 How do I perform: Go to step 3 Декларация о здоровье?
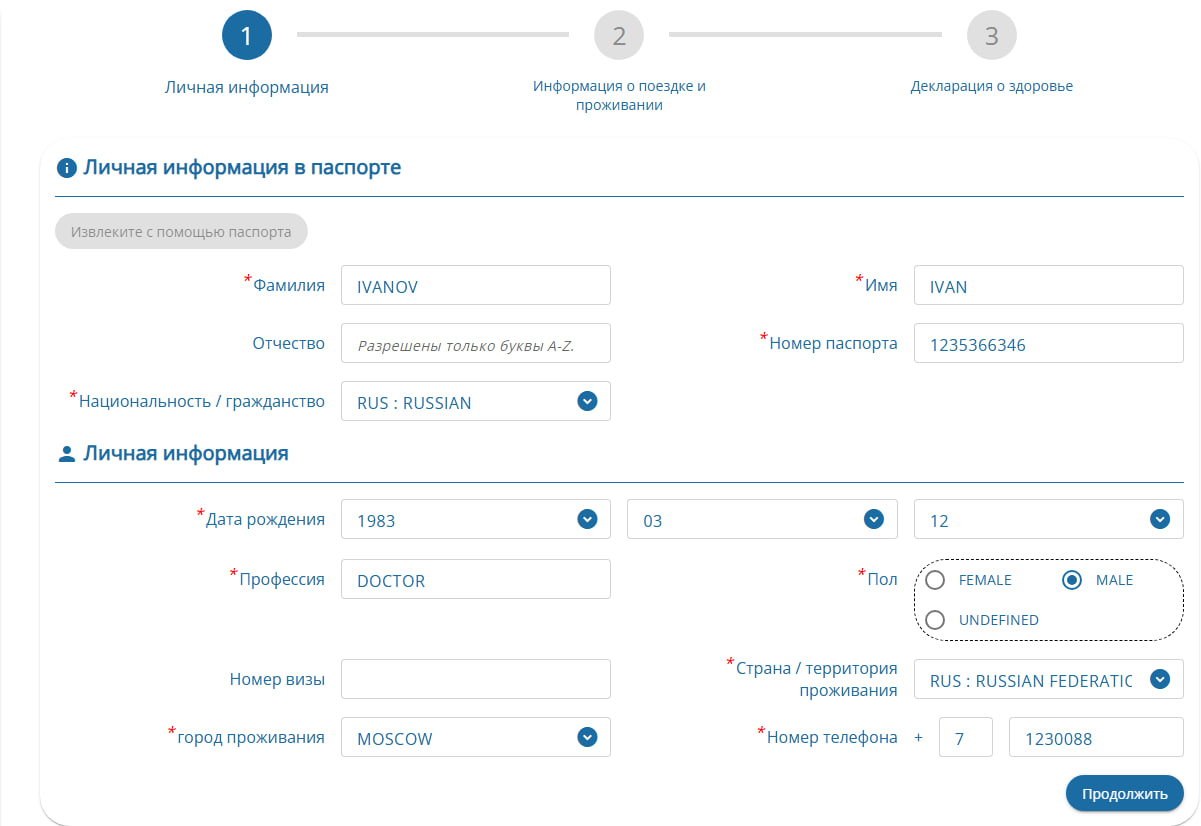[992, 37]
